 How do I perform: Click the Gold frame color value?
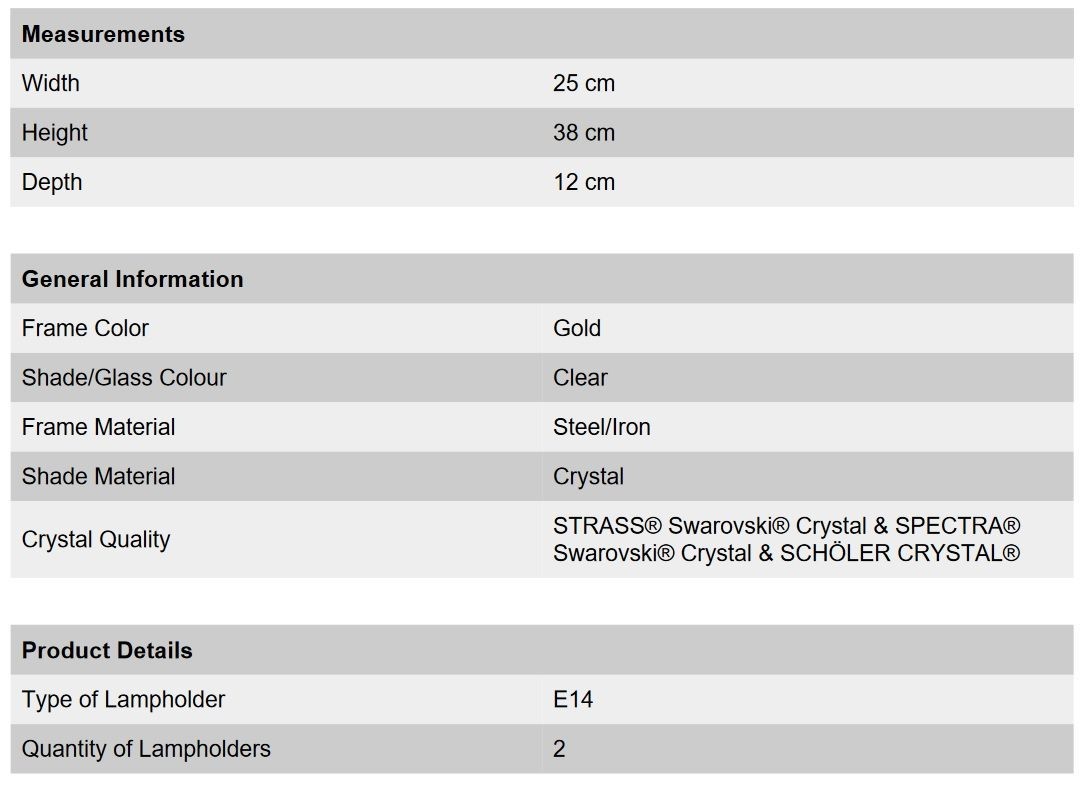click(576, 328)
